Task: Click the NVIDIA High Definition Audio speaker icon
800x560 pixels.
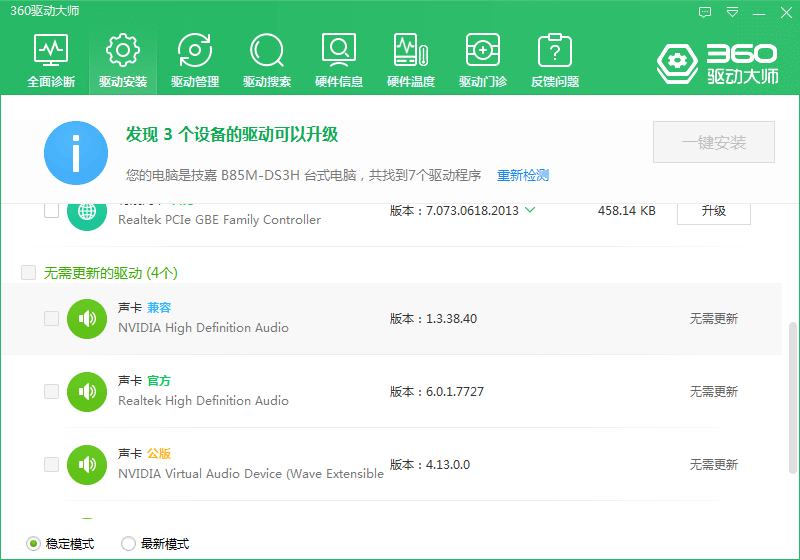Action: pyautogui.click(x=87, y=318)
